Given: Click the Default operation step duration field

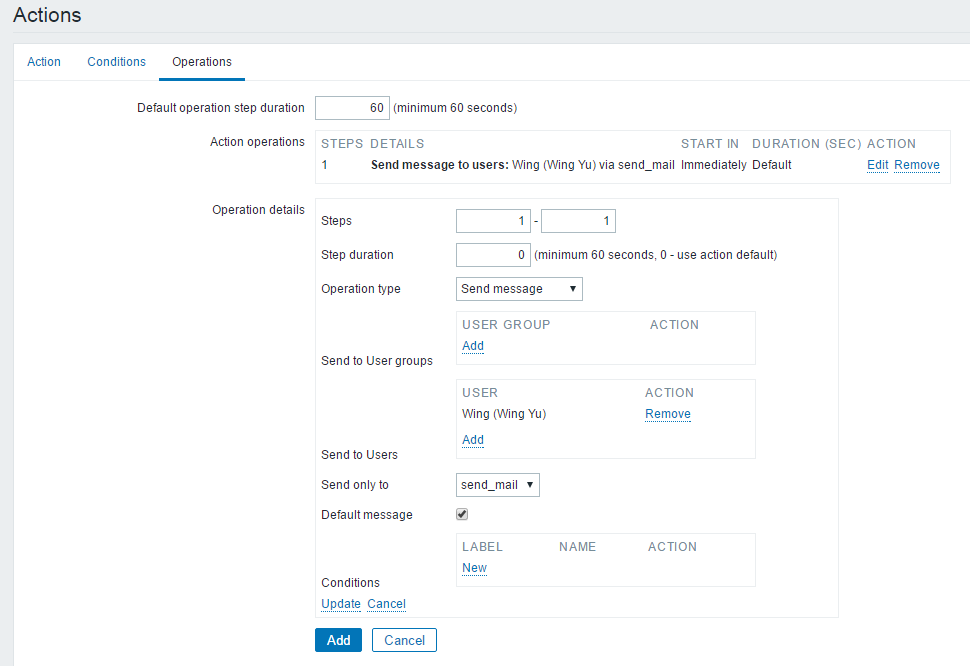Looking at the screenshot, I should click(352, 108).
